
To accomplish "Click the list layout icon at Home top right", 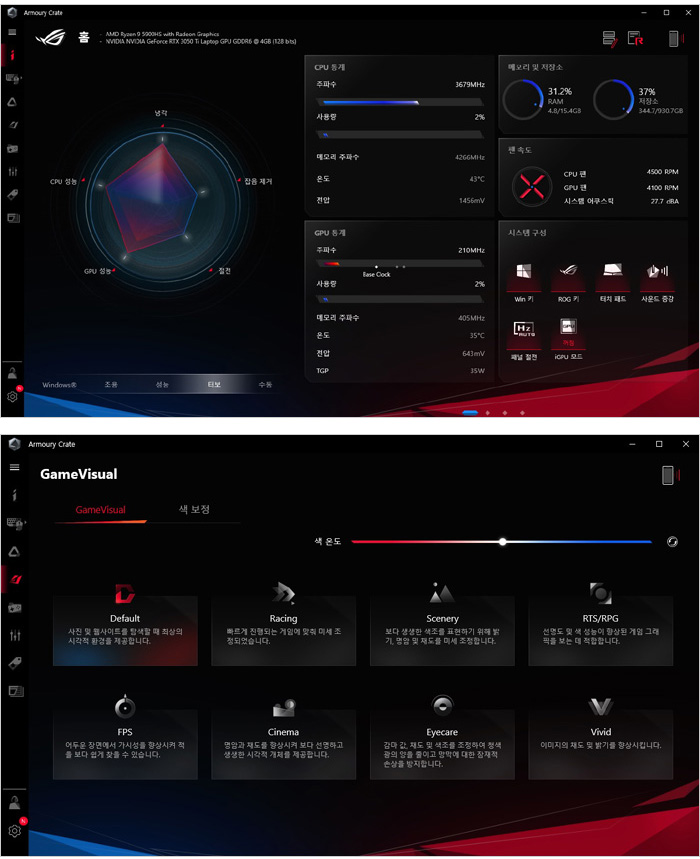I will pos(610,38).
